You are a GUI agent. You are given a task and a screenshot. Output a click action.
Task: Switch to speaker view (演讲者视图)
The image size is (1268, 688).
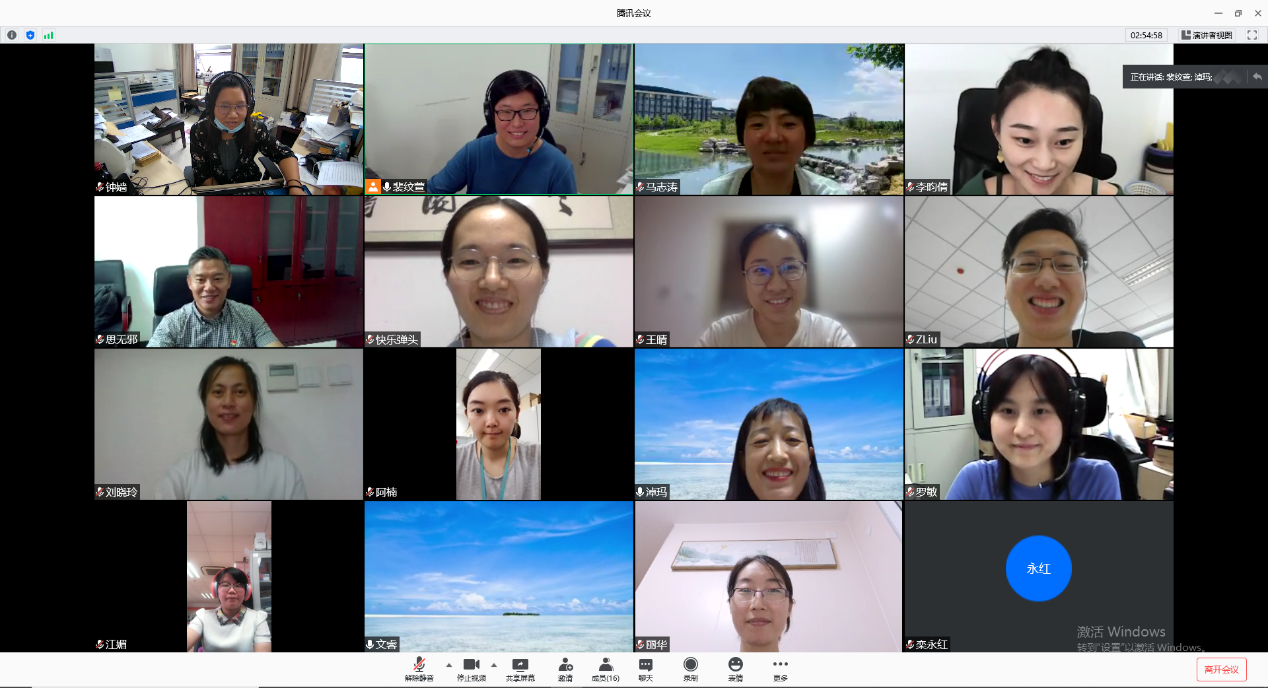point(1207,35)
